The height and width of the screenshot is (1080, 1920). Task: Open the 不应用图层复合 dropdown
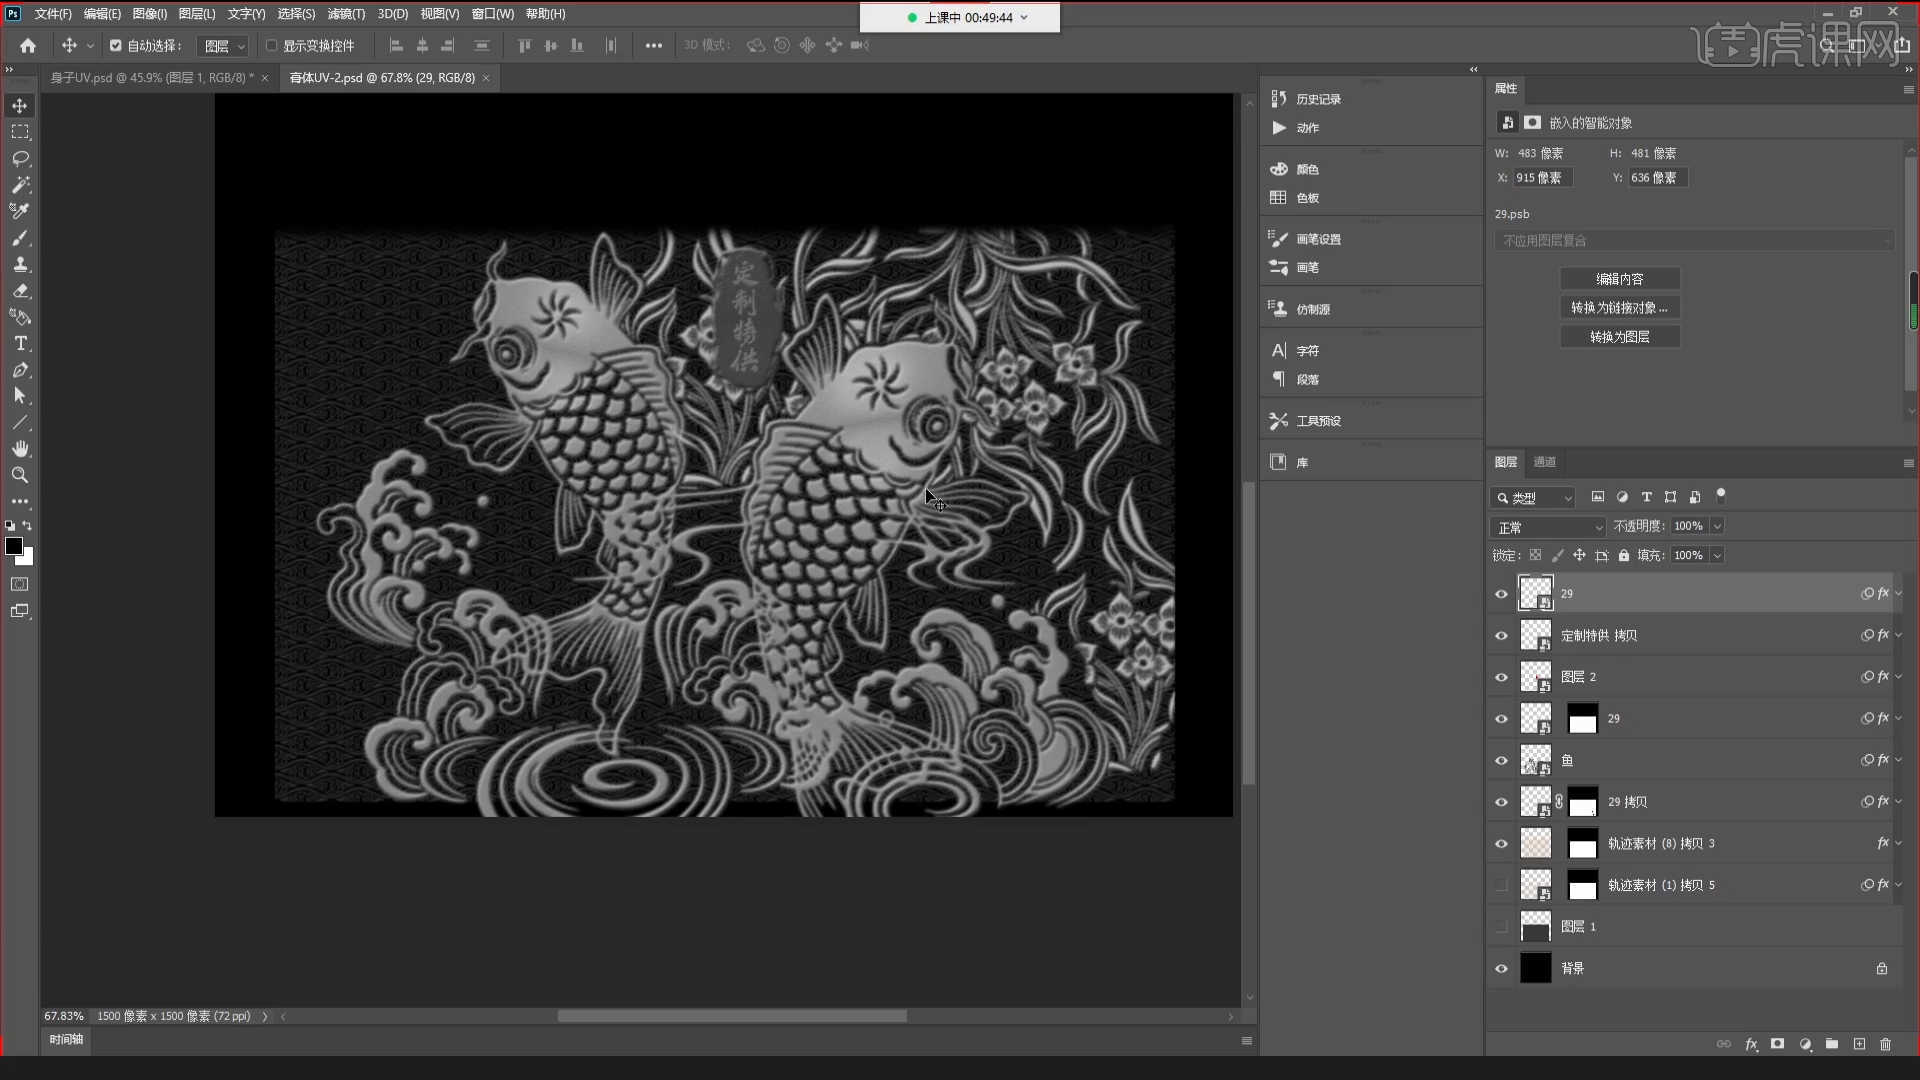pos(1694,241)
